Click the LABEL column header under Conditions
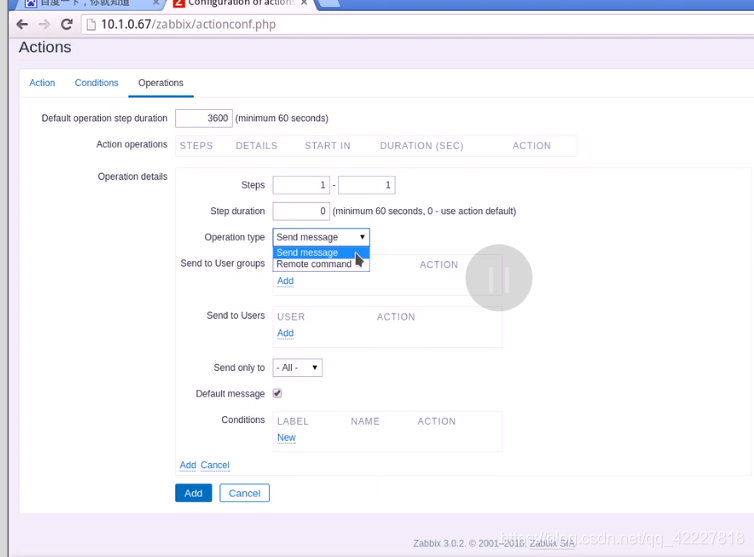The image size is (754, 557). coord(292,421)
